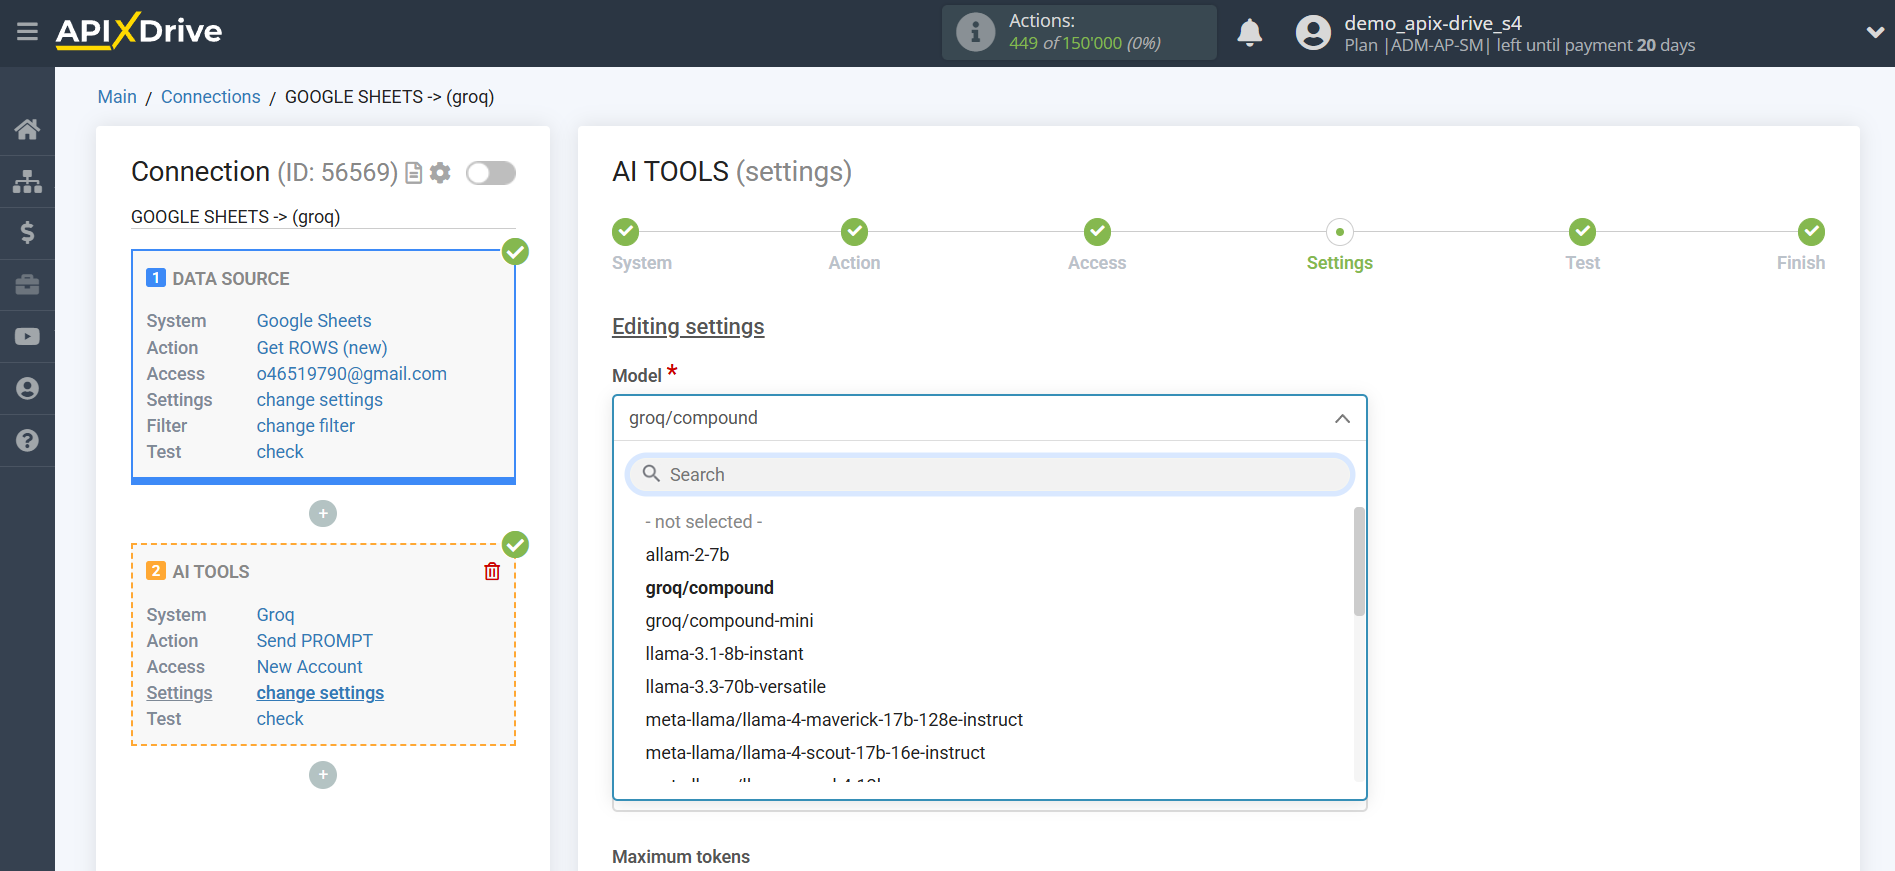The width and height of the screenshot is (1895, 871).
Task: Open the o46519790@gmail.com access link
Action: click(352, 374)
